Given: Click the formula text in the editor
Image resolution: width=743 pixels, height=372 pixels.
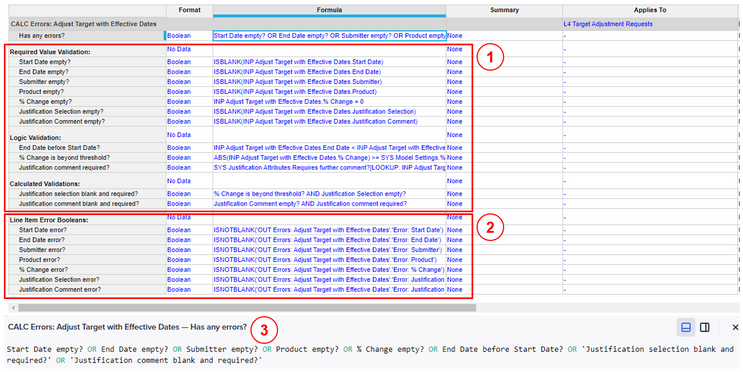Looking at the screenshot, I should [x=370, y=355].
